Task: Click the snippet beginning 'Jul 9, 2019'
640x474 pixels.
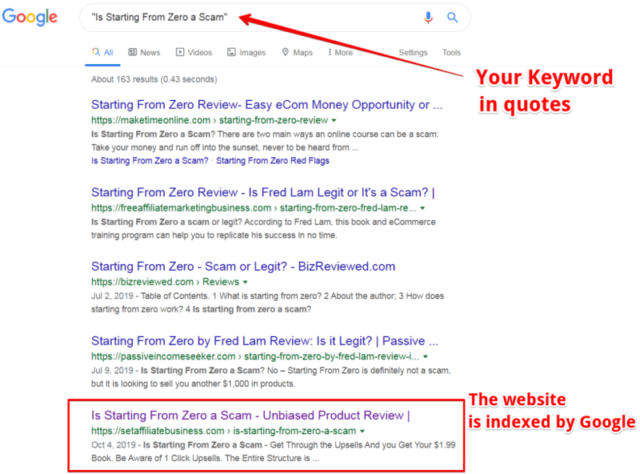Action: click(271, 377)
